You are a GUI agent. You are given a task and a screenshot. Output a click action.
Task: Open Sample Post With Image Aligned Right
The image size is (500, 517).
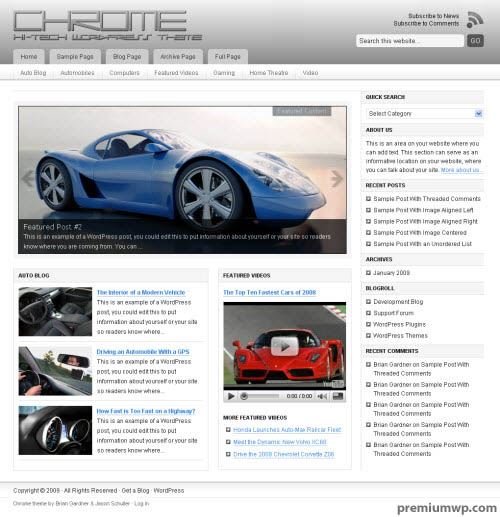pos(426,221)
